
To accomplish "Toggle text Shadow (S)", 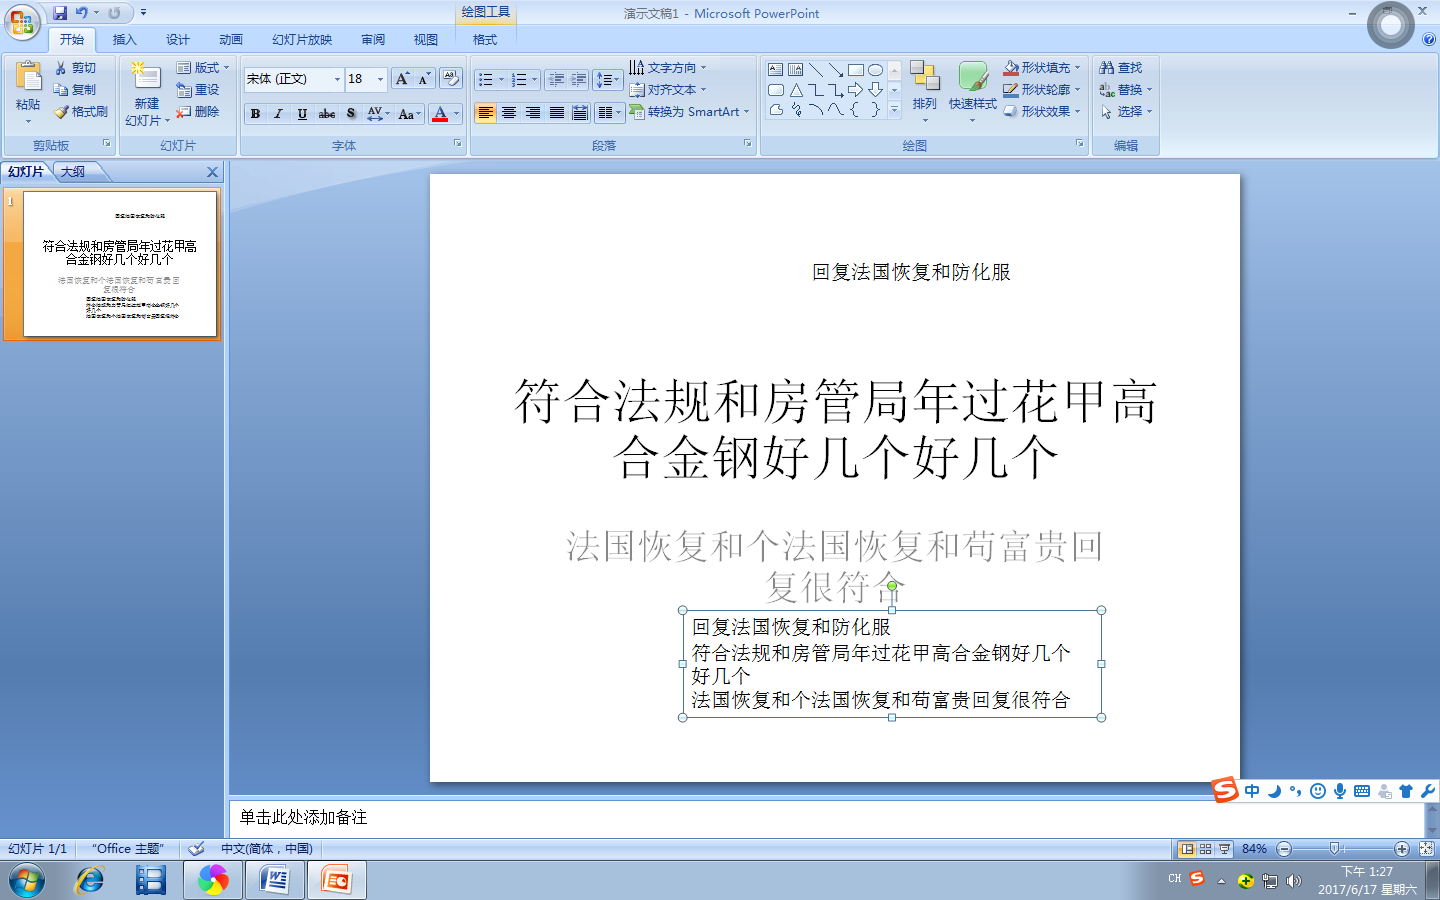I will (x=351, y=114).
